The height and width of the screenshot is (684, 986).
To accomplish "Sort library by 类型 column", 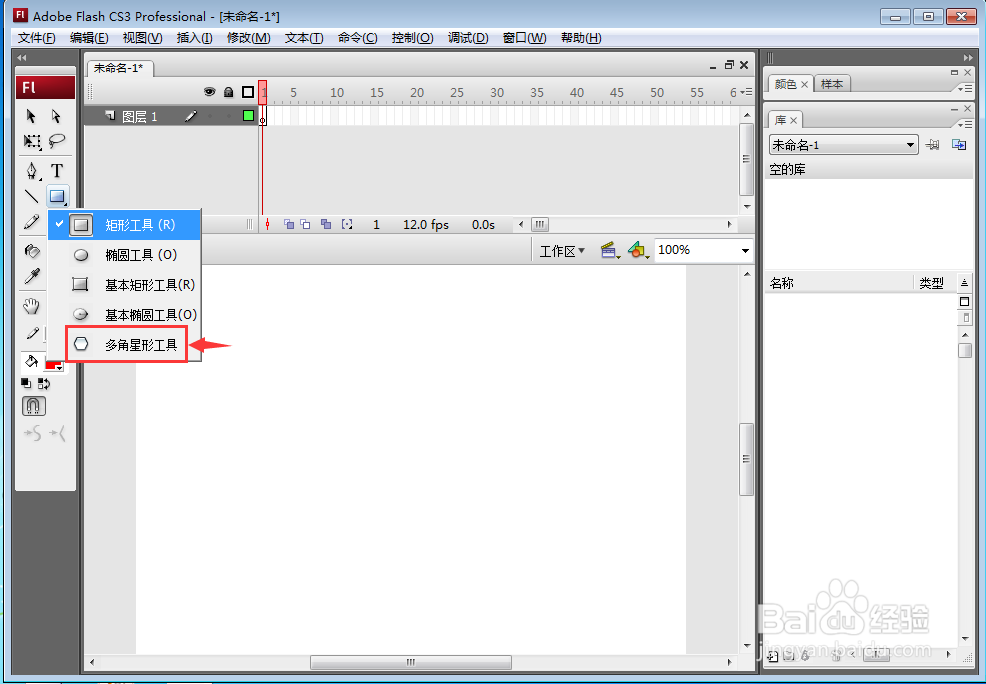I will (x=934, y=284).
